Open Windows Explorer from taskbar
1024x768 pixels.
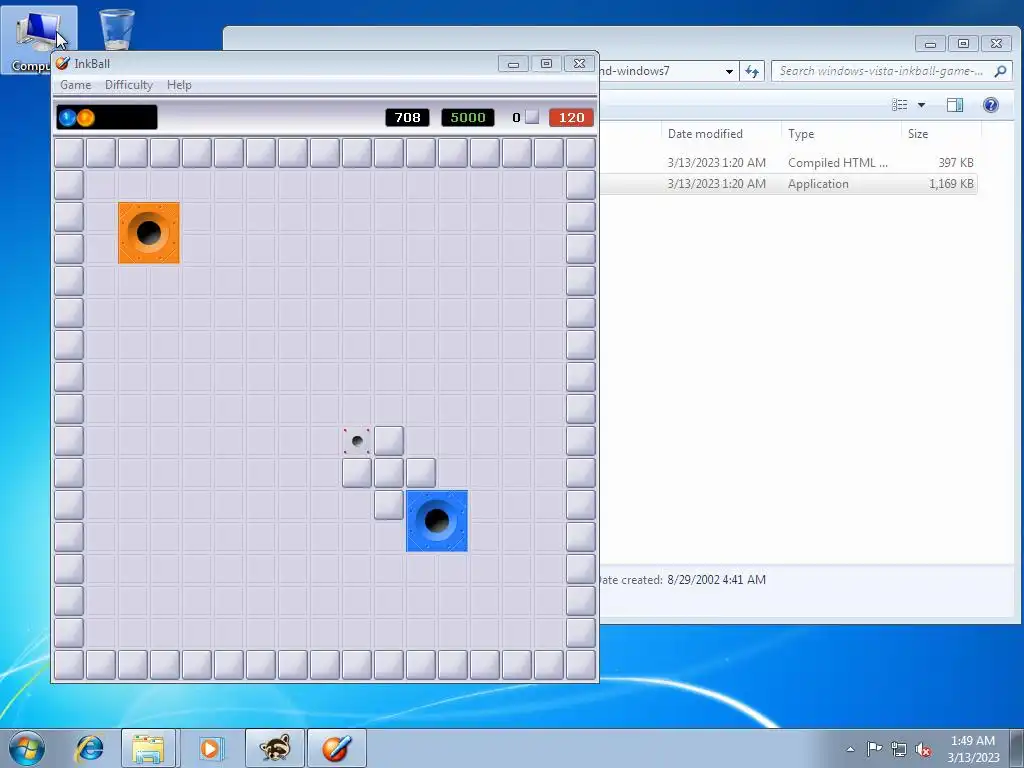[148, 748]
